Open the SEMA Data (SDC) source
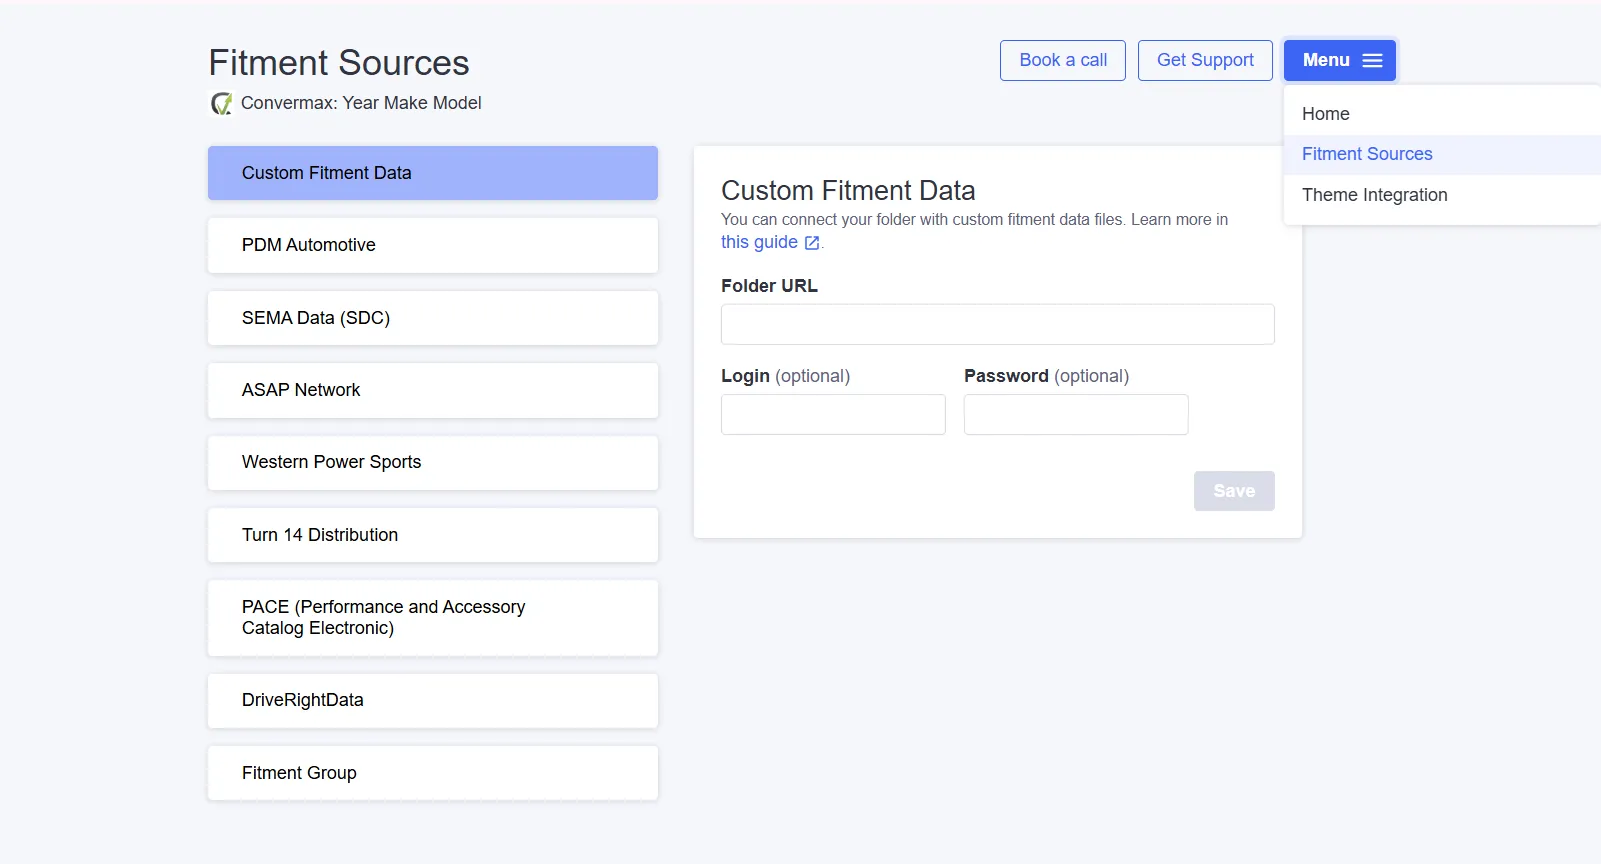Image resolution: width=1601 pixels, height=864 pixels. click(x=432, y=318)
